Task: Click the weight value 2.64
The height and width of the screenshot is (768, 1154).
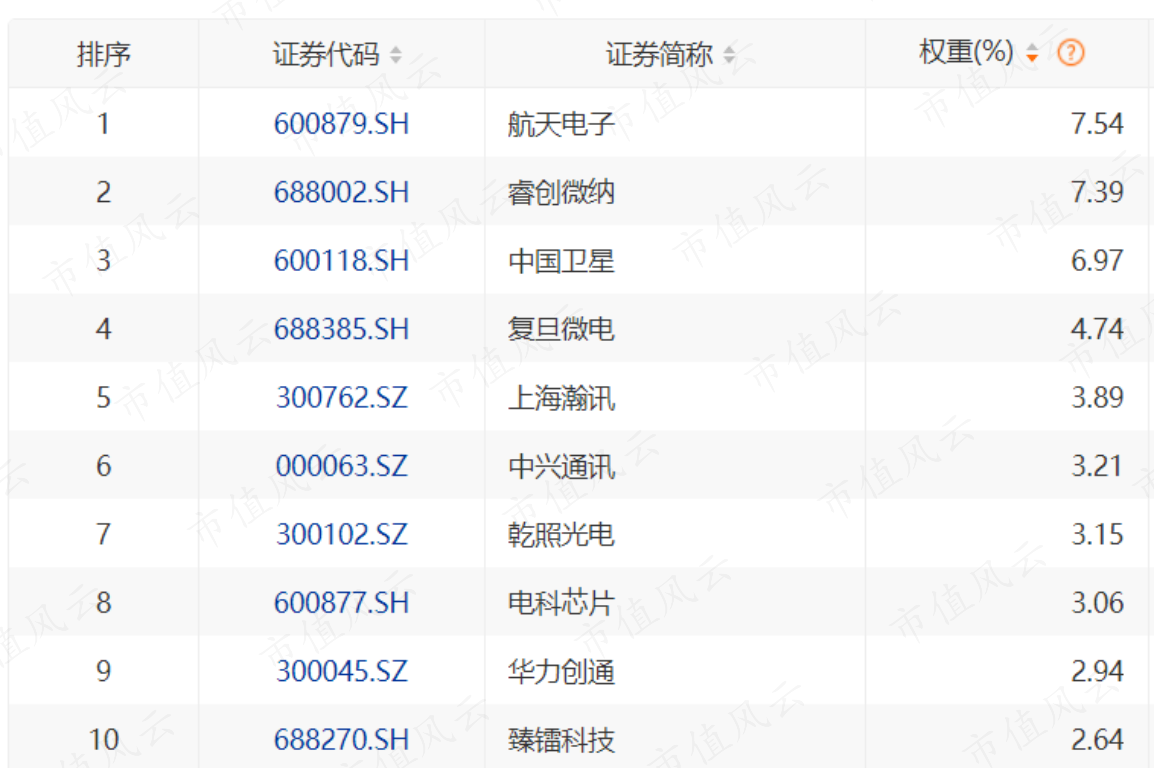Action: pos(1097,739)
